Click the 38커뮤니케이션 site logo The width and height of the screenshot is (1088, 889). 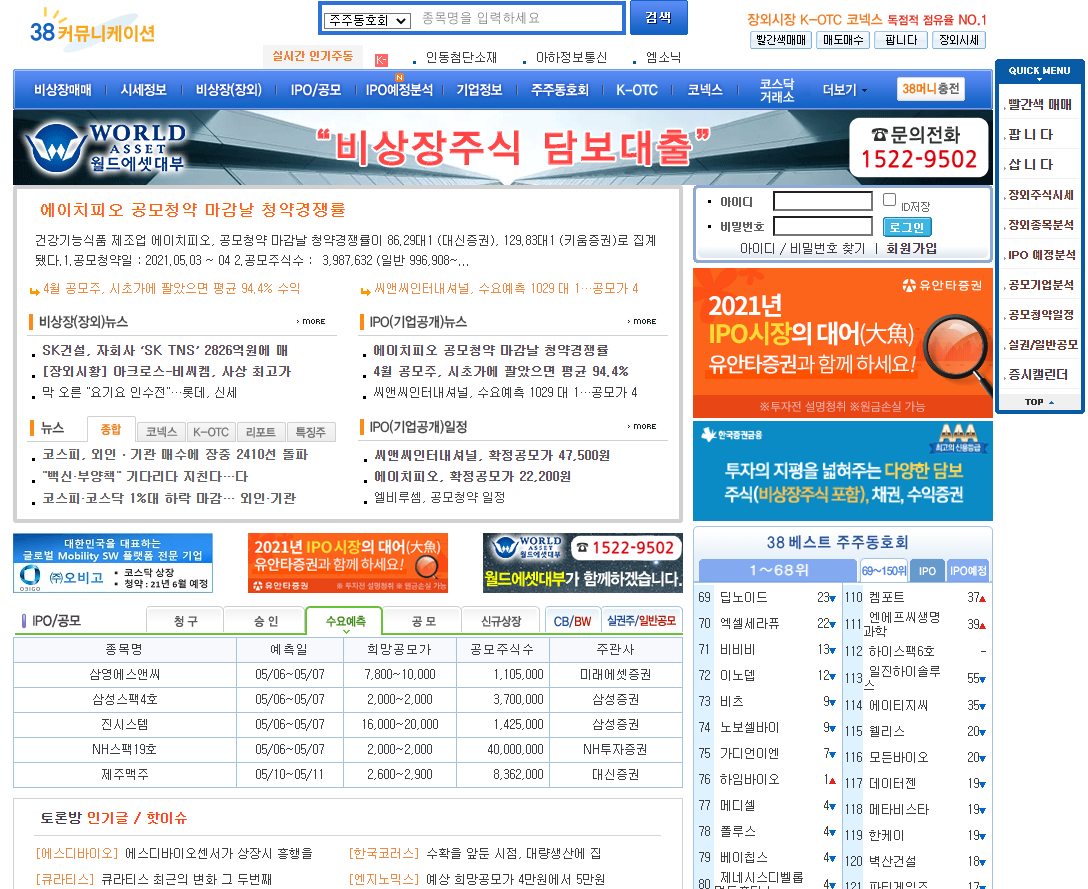pyautogui.click(x=92, y=28)
